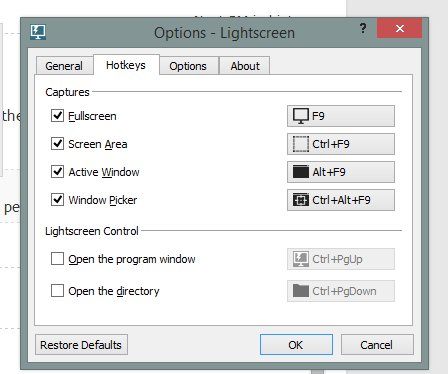Toggle the Window Picker checkbox

[57, 200]
